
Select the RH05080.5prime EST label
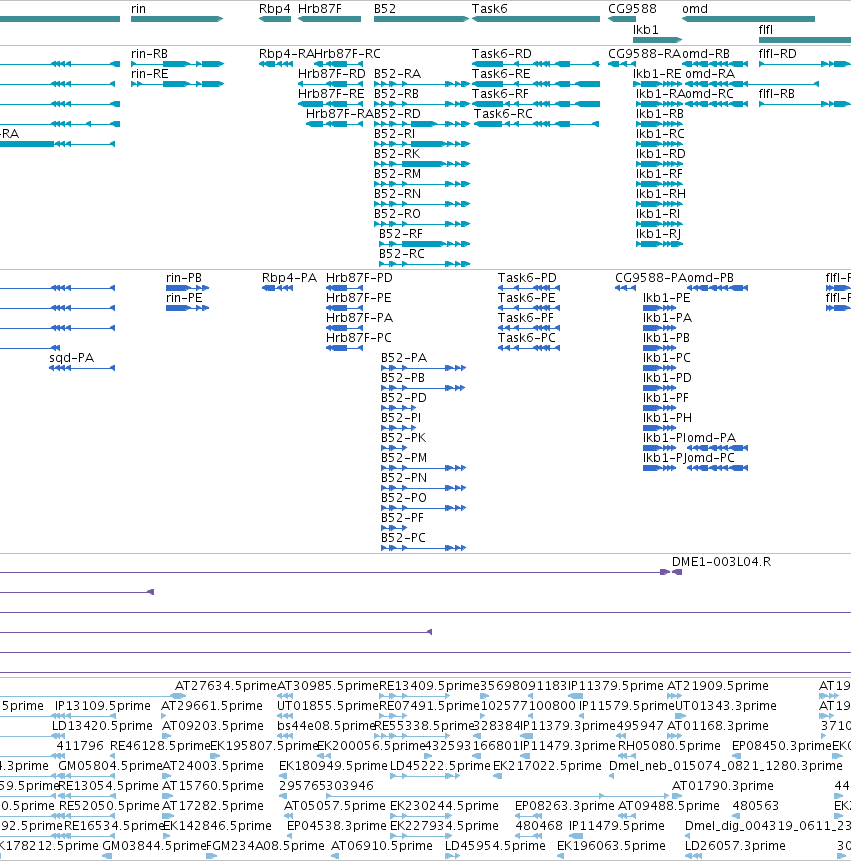click(669, 746)
